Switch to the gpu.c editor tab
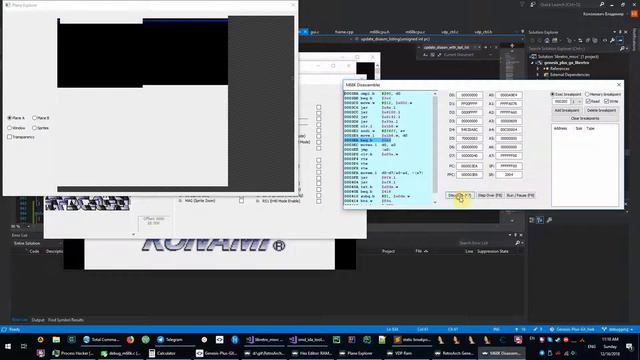This screenshot has height=360, width=640. (x=315, y=32)
